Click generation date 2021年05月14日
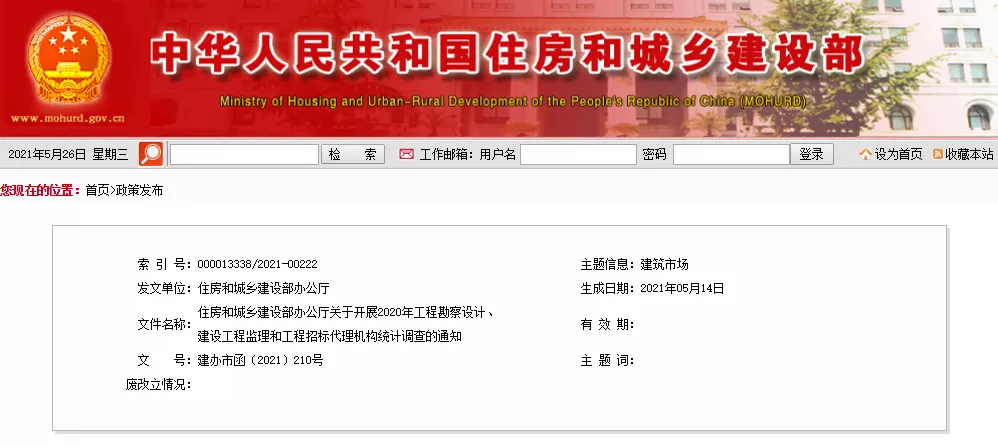The width and height of the screenshot is (998, 447). (x=682, y=288)
